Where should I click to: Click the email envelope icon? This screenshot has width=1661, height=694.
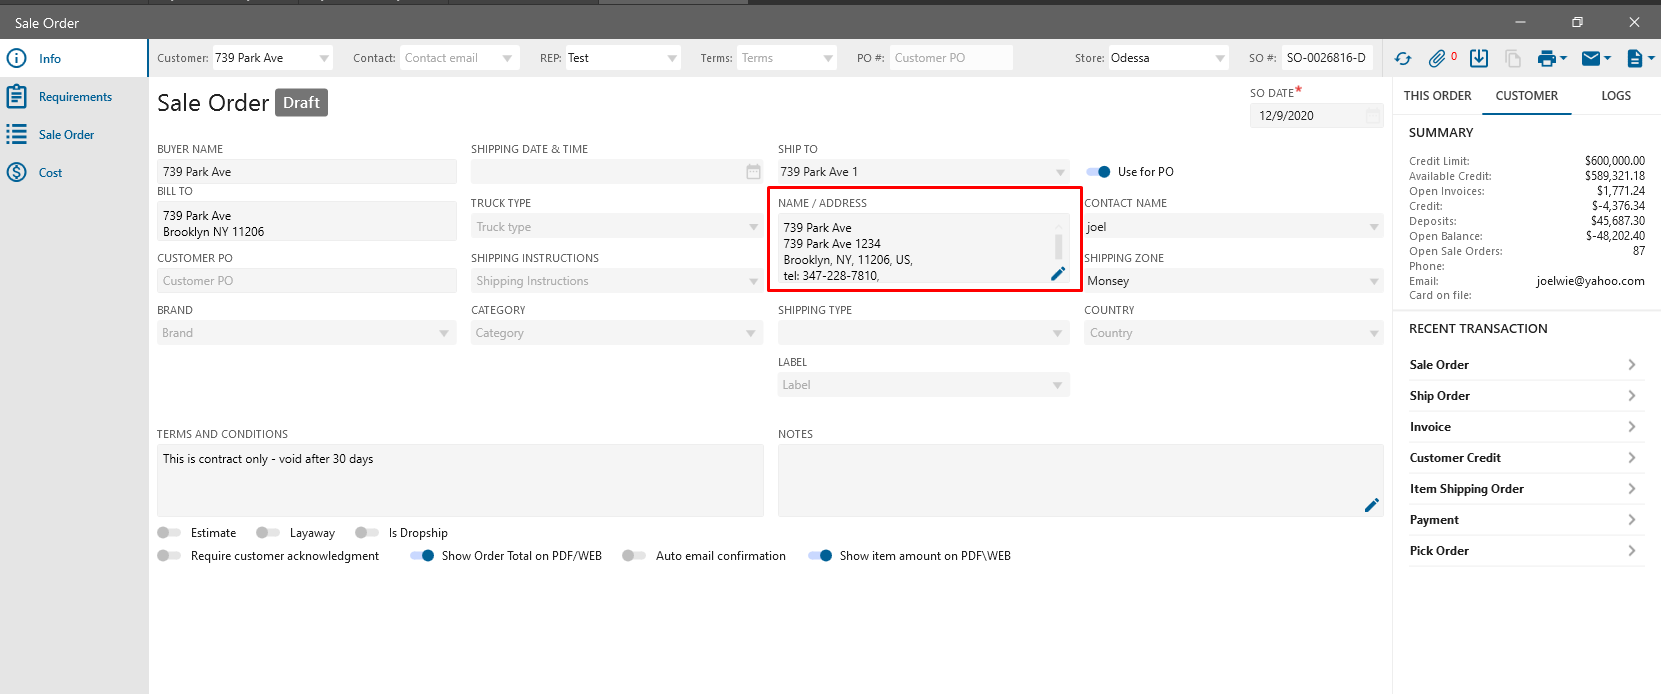(x=1590, y=59)
